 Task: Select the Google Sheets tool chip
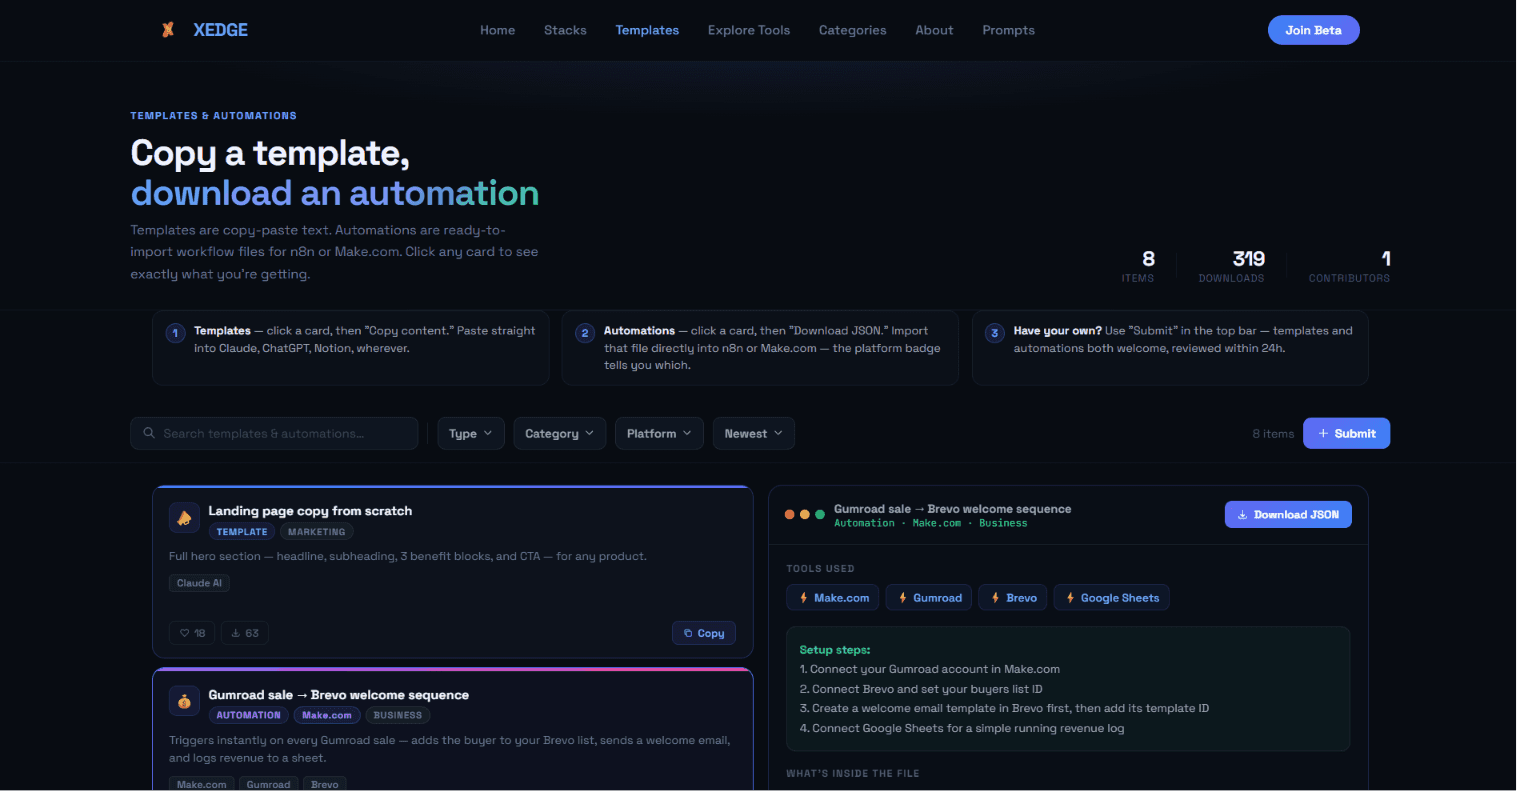(x=1111, y=598)
